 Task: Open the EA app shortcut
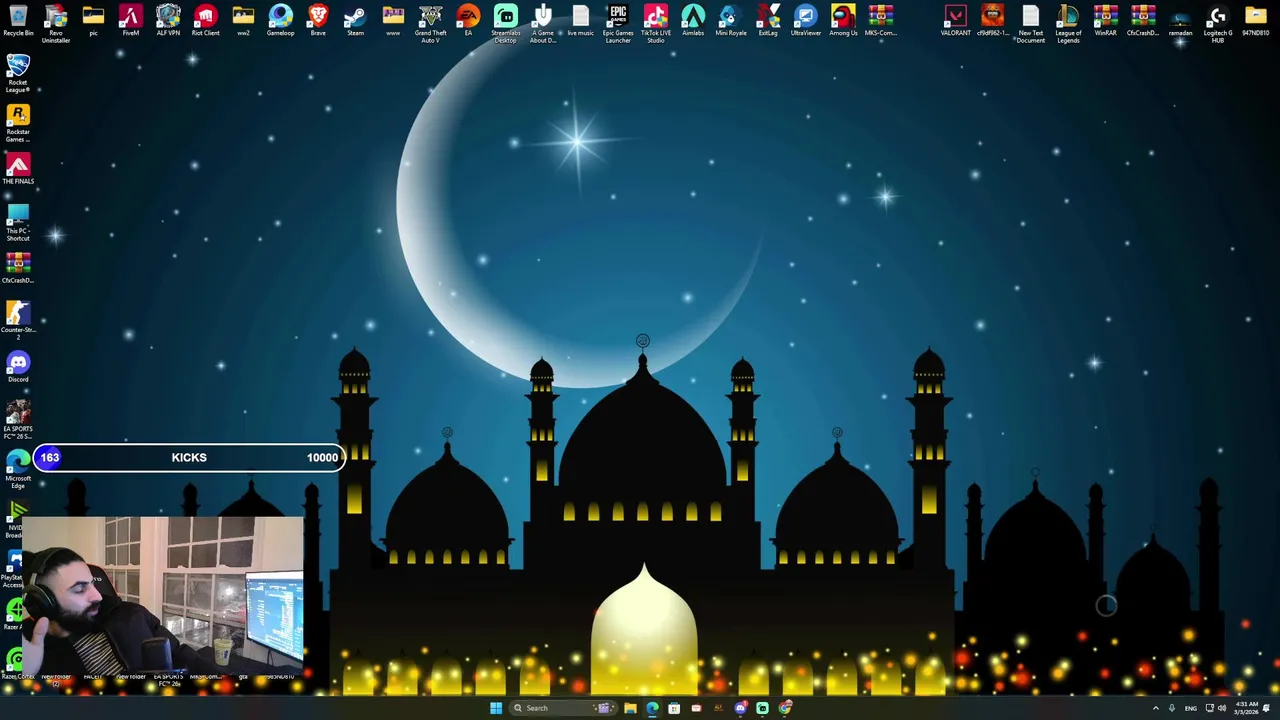pyautogui.click(x=468, y=20)
